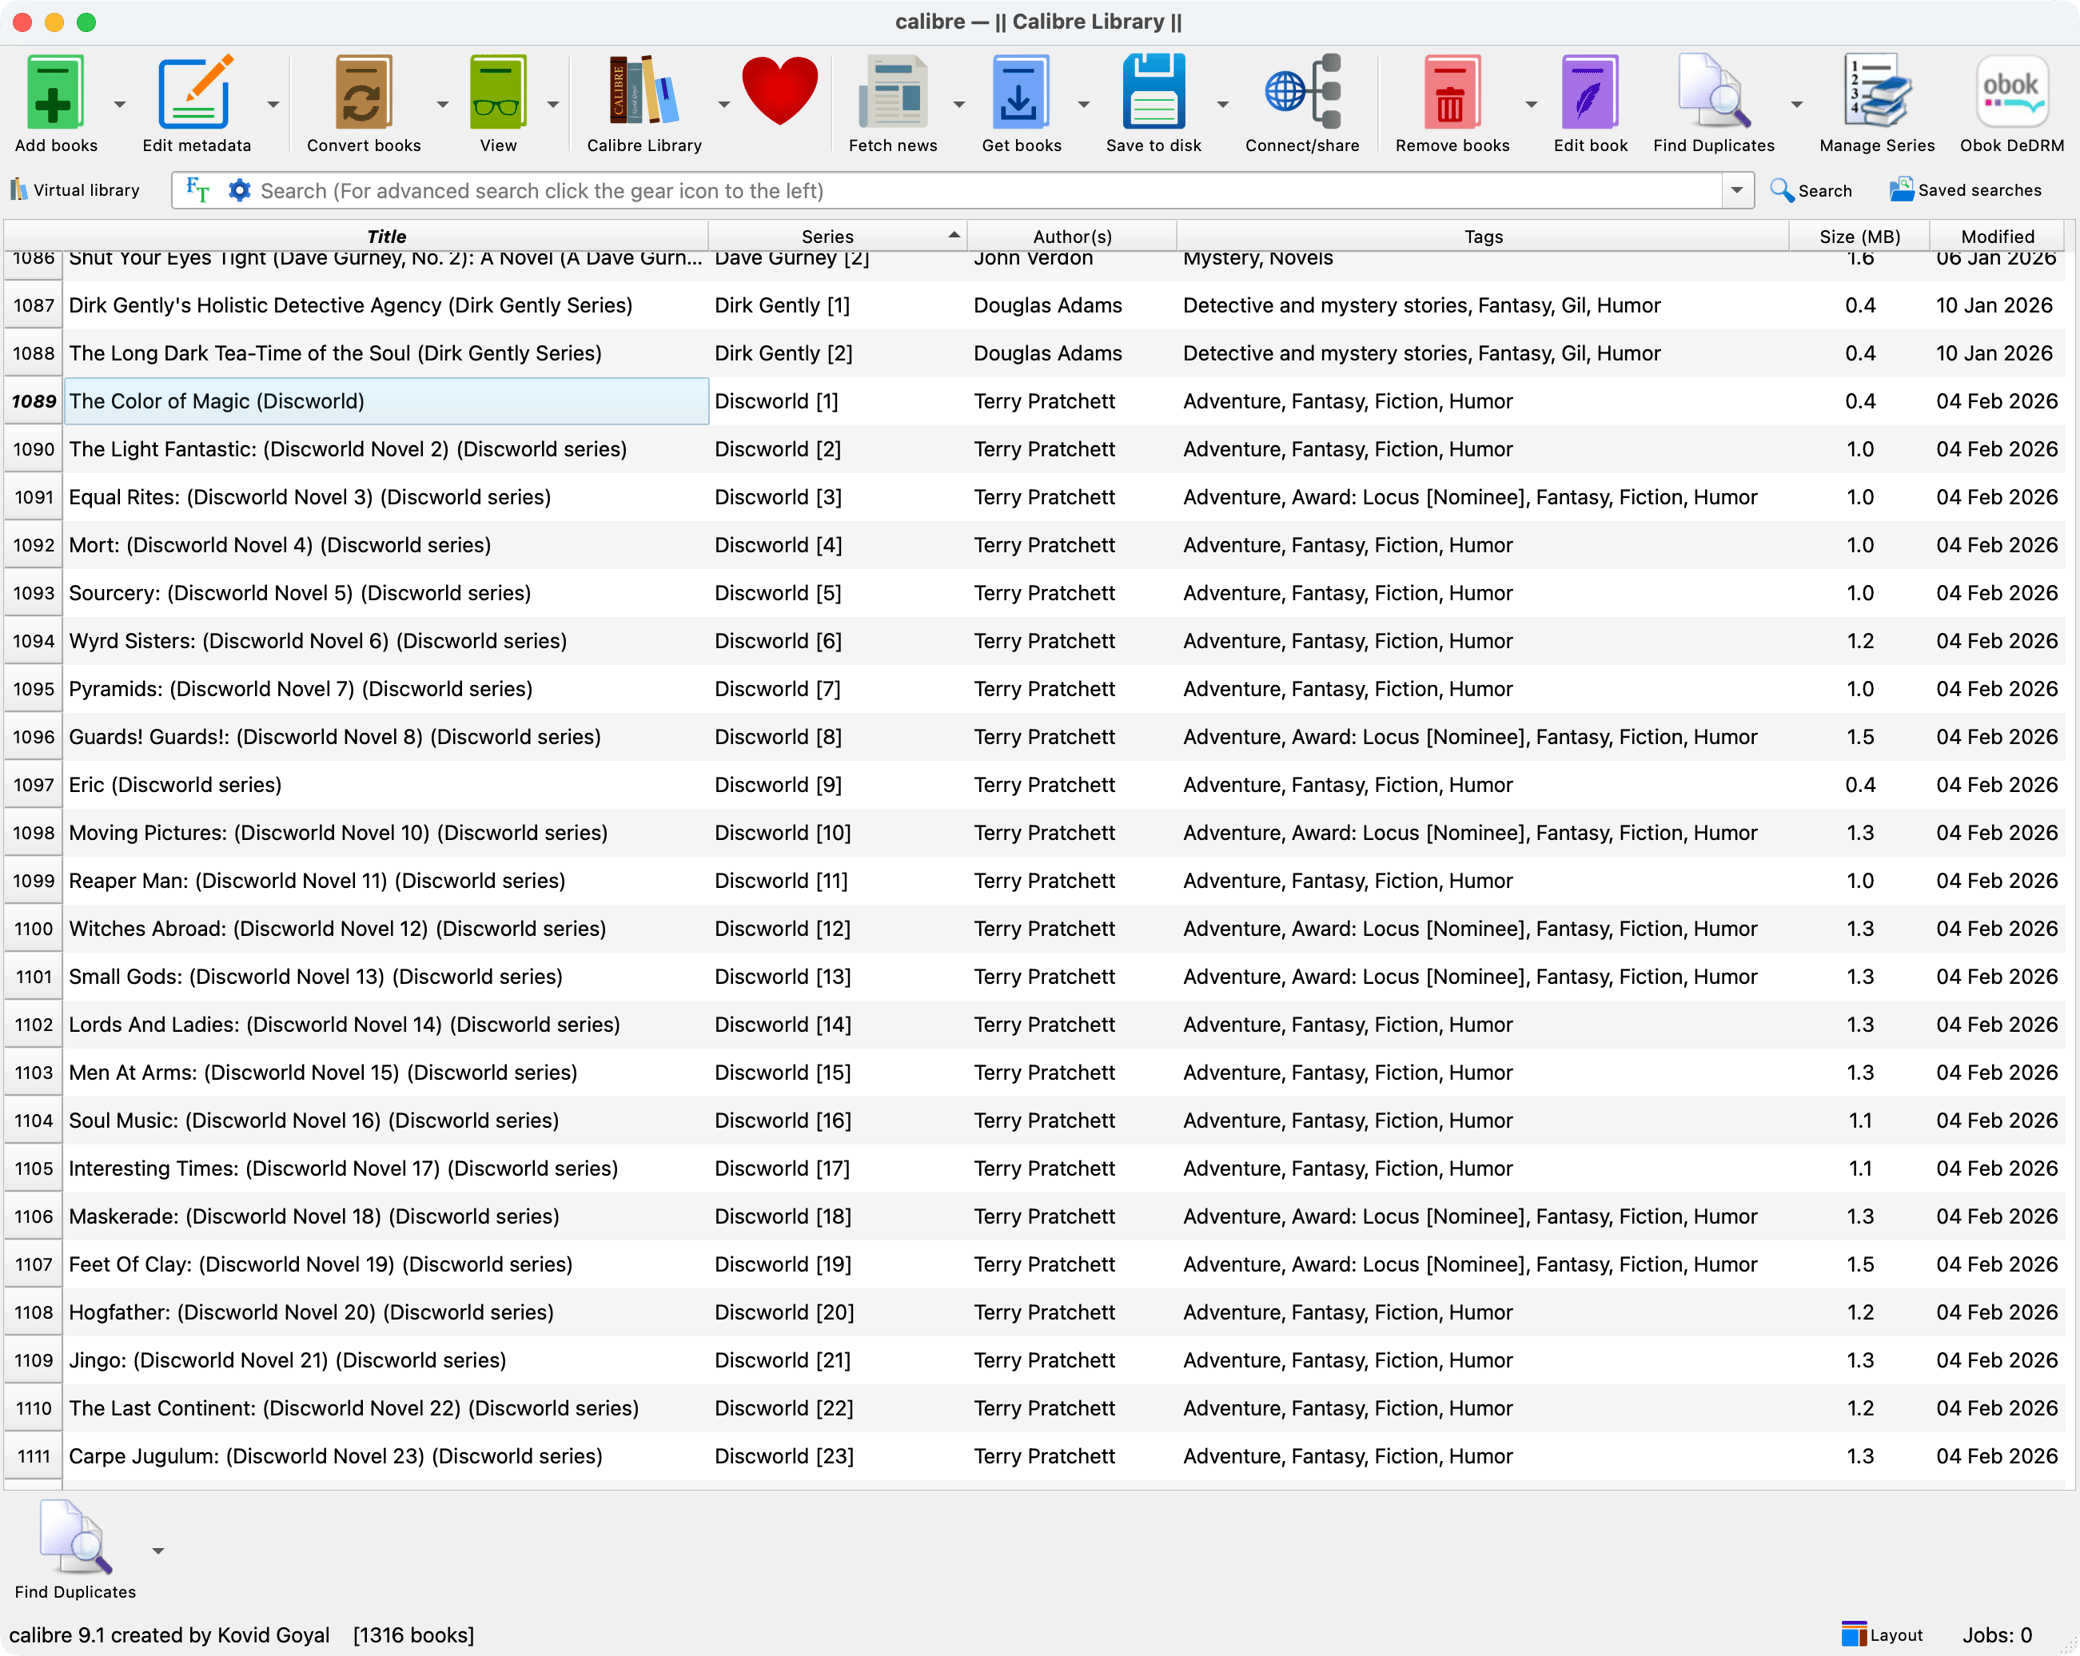Click the Save to disk icon
2080x1656 pixels.
pos(1153,93)
